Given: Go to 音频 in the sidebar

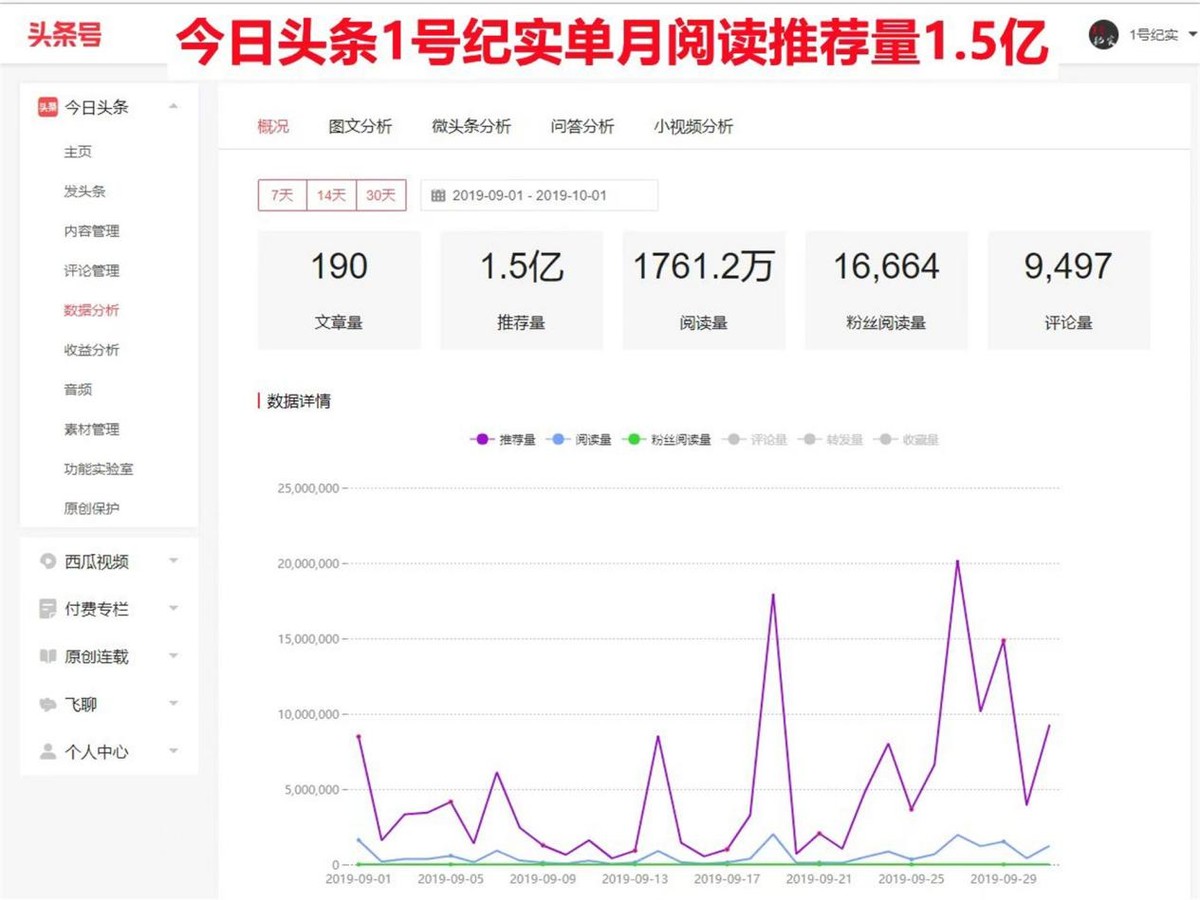Looking at the screenshot, I should [x=78, y=390].
